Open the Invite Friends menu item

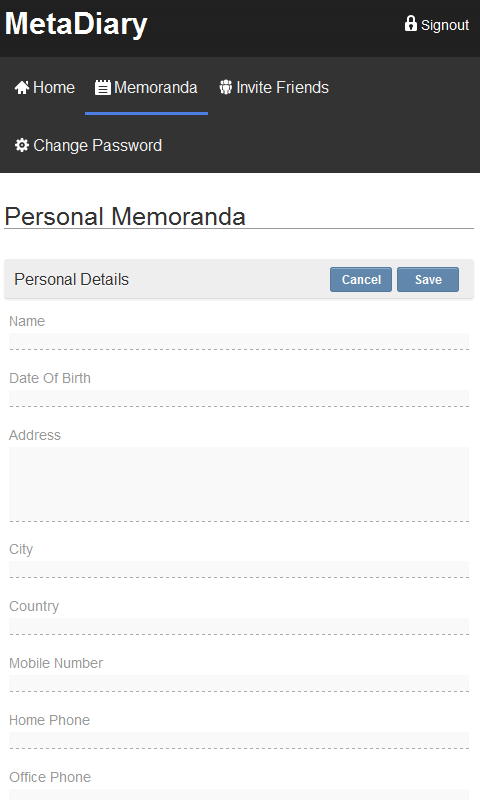click(x=274, y=88)
